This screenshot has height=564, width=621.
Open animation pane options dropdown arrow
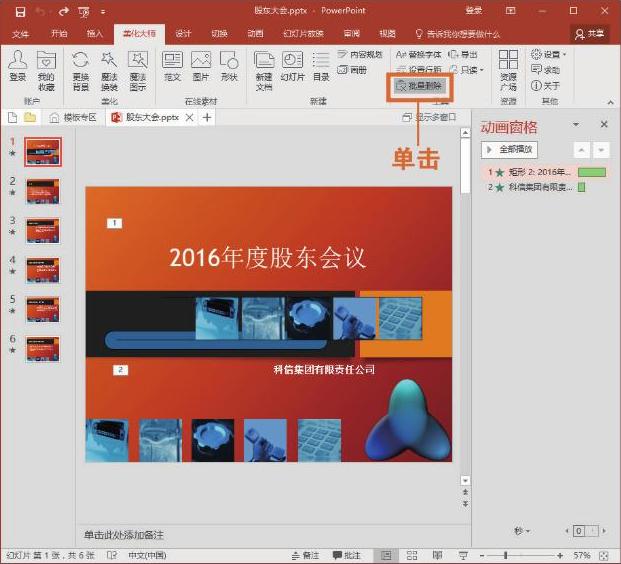tap(576, 125)
